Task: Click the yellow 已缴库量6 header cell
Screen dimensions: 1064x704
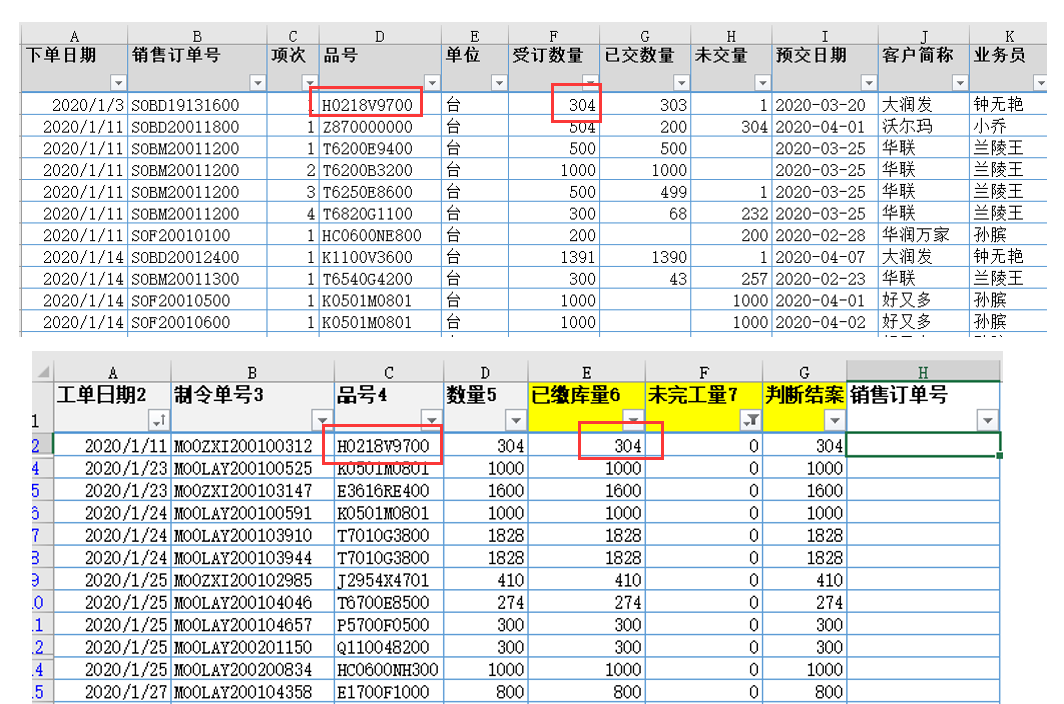Action: [x=587, y=406]
